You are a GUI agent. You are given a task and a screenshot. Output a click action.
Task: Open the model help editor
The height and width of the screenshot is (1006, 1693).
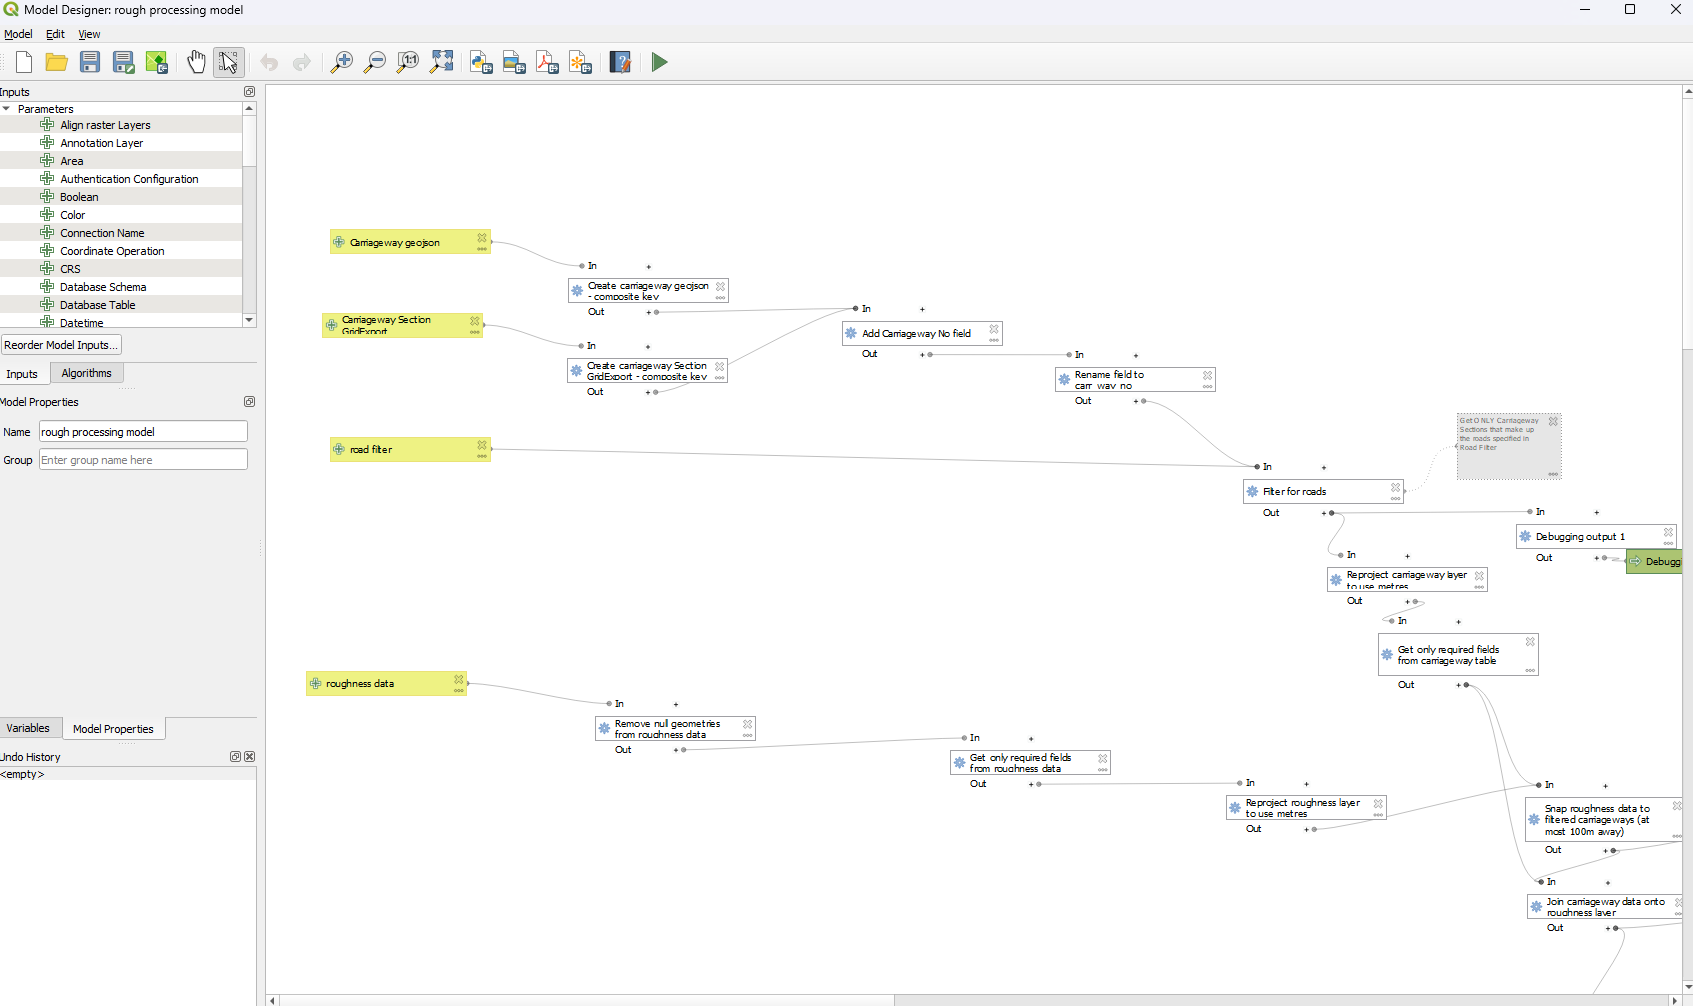pos(620,62)
